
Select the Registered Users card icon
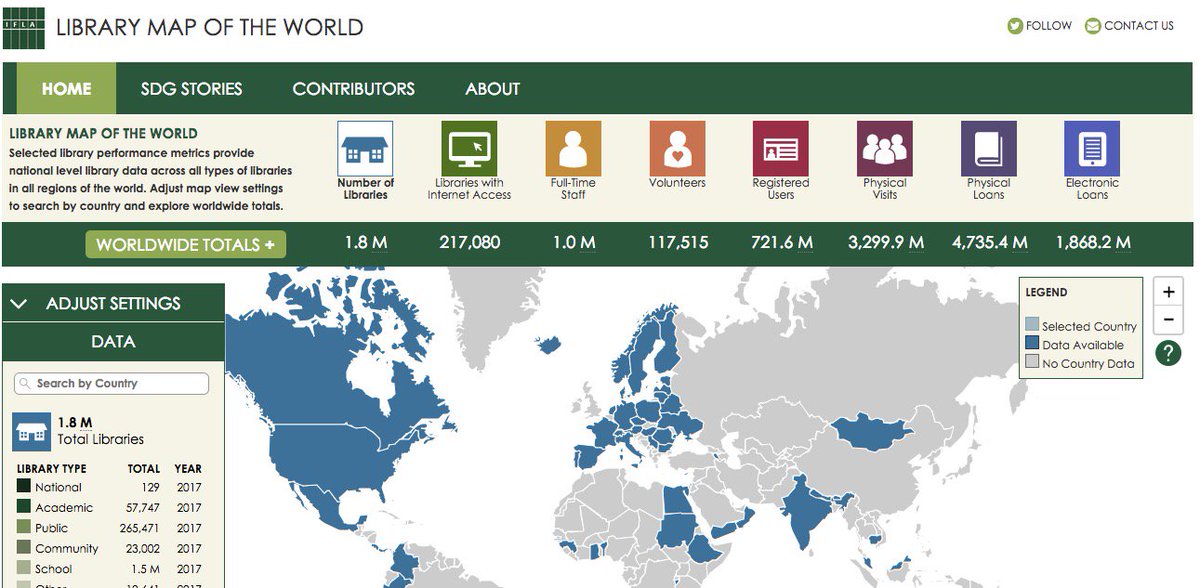click(781, 149)
